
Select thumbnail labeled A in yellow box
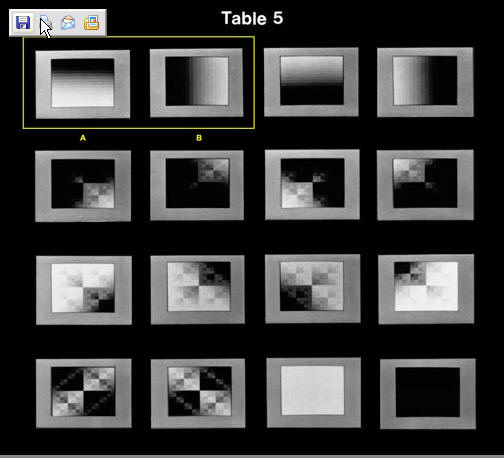pyautogui.click(x=83, y=84)
